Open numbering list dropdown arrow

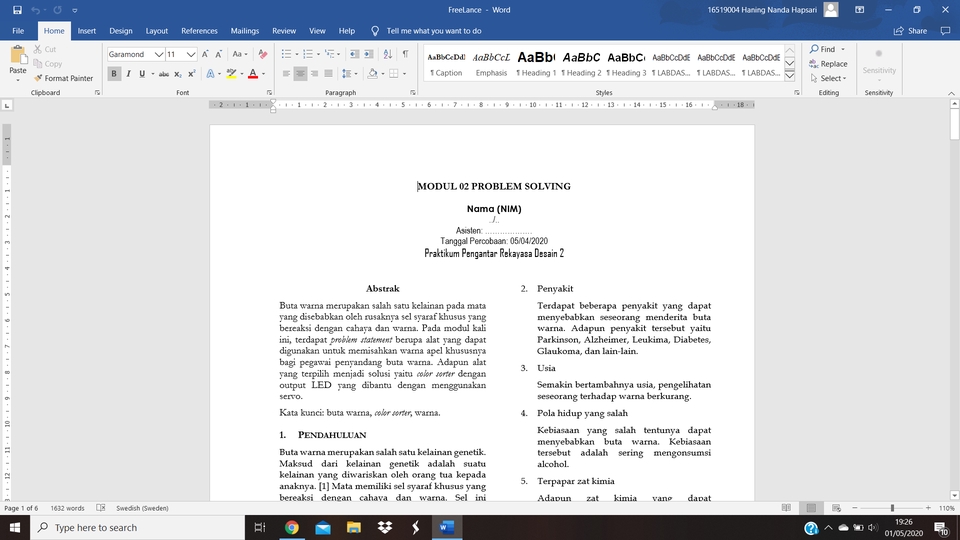tap(318, 54)
